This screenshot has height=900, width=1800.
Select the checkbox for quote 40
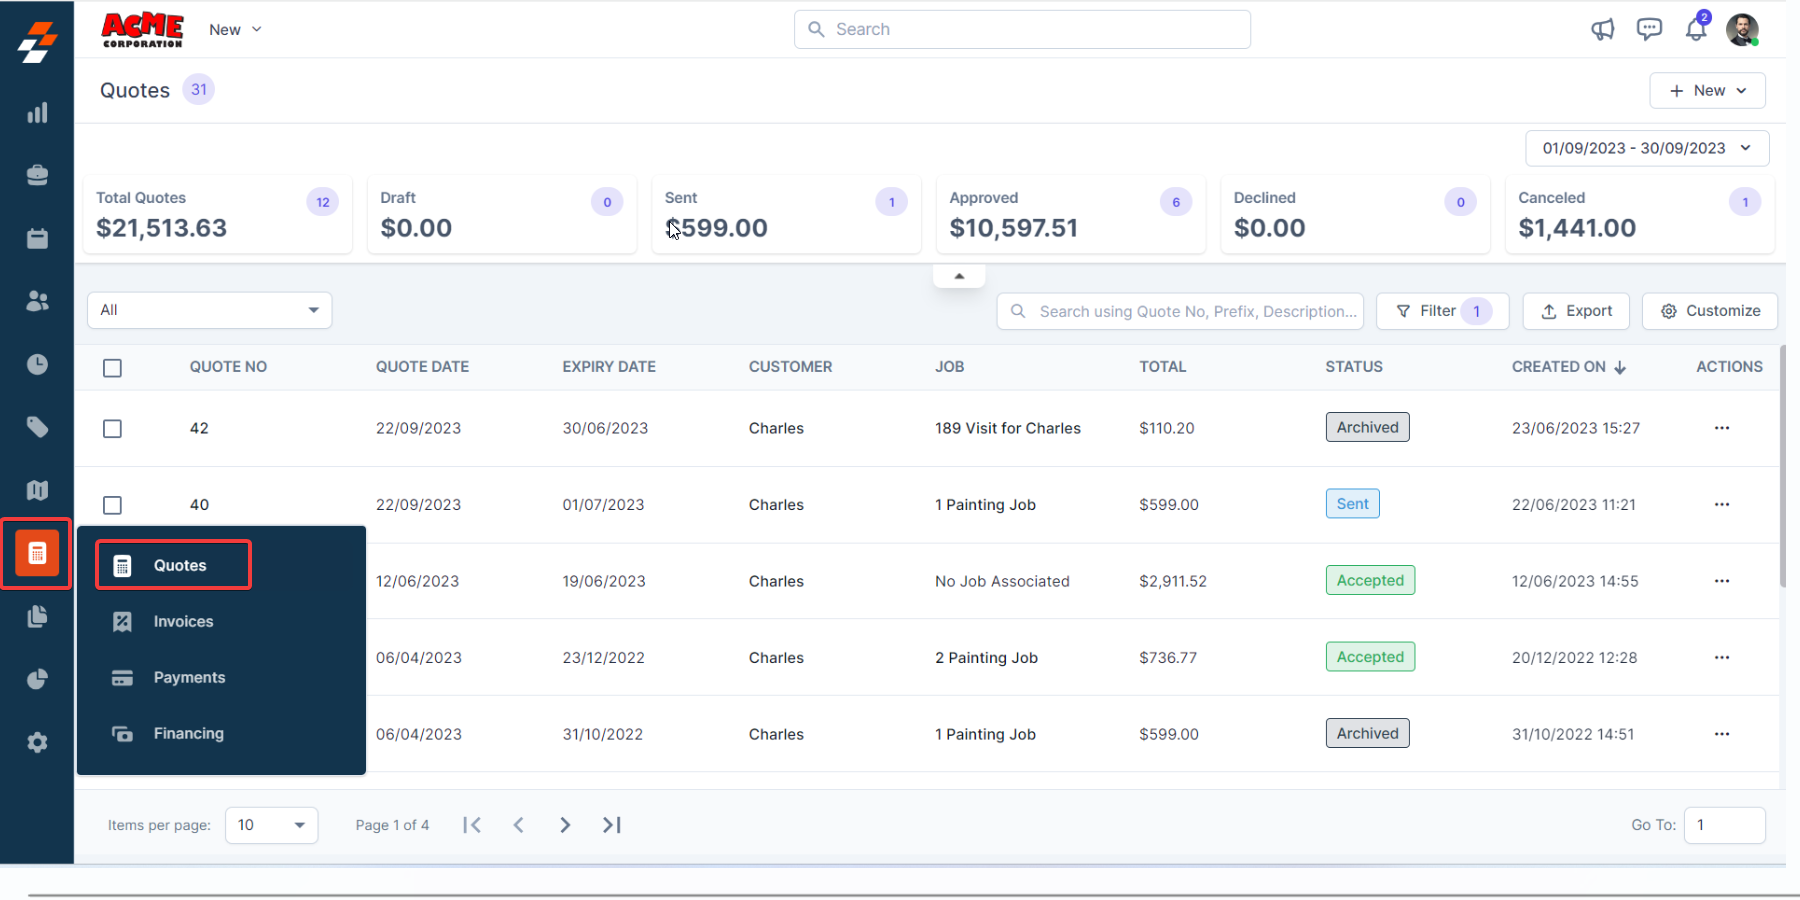pyautogui.click(x=113, y=505)
